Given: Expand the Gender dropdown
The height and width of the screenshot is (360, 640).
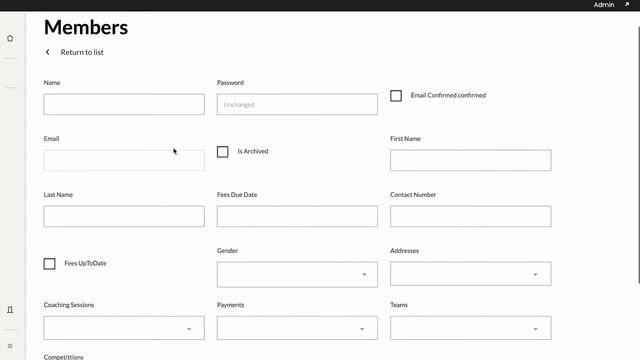Looking at the screenshot, I should point(297,274).
